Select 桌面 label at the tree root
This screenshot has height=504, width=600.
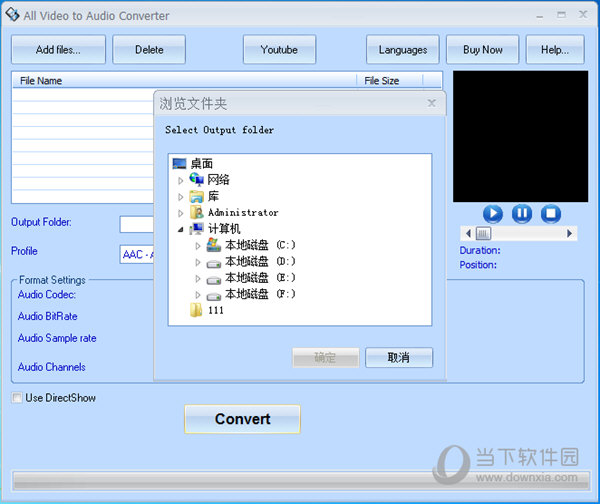coord(202,164)
